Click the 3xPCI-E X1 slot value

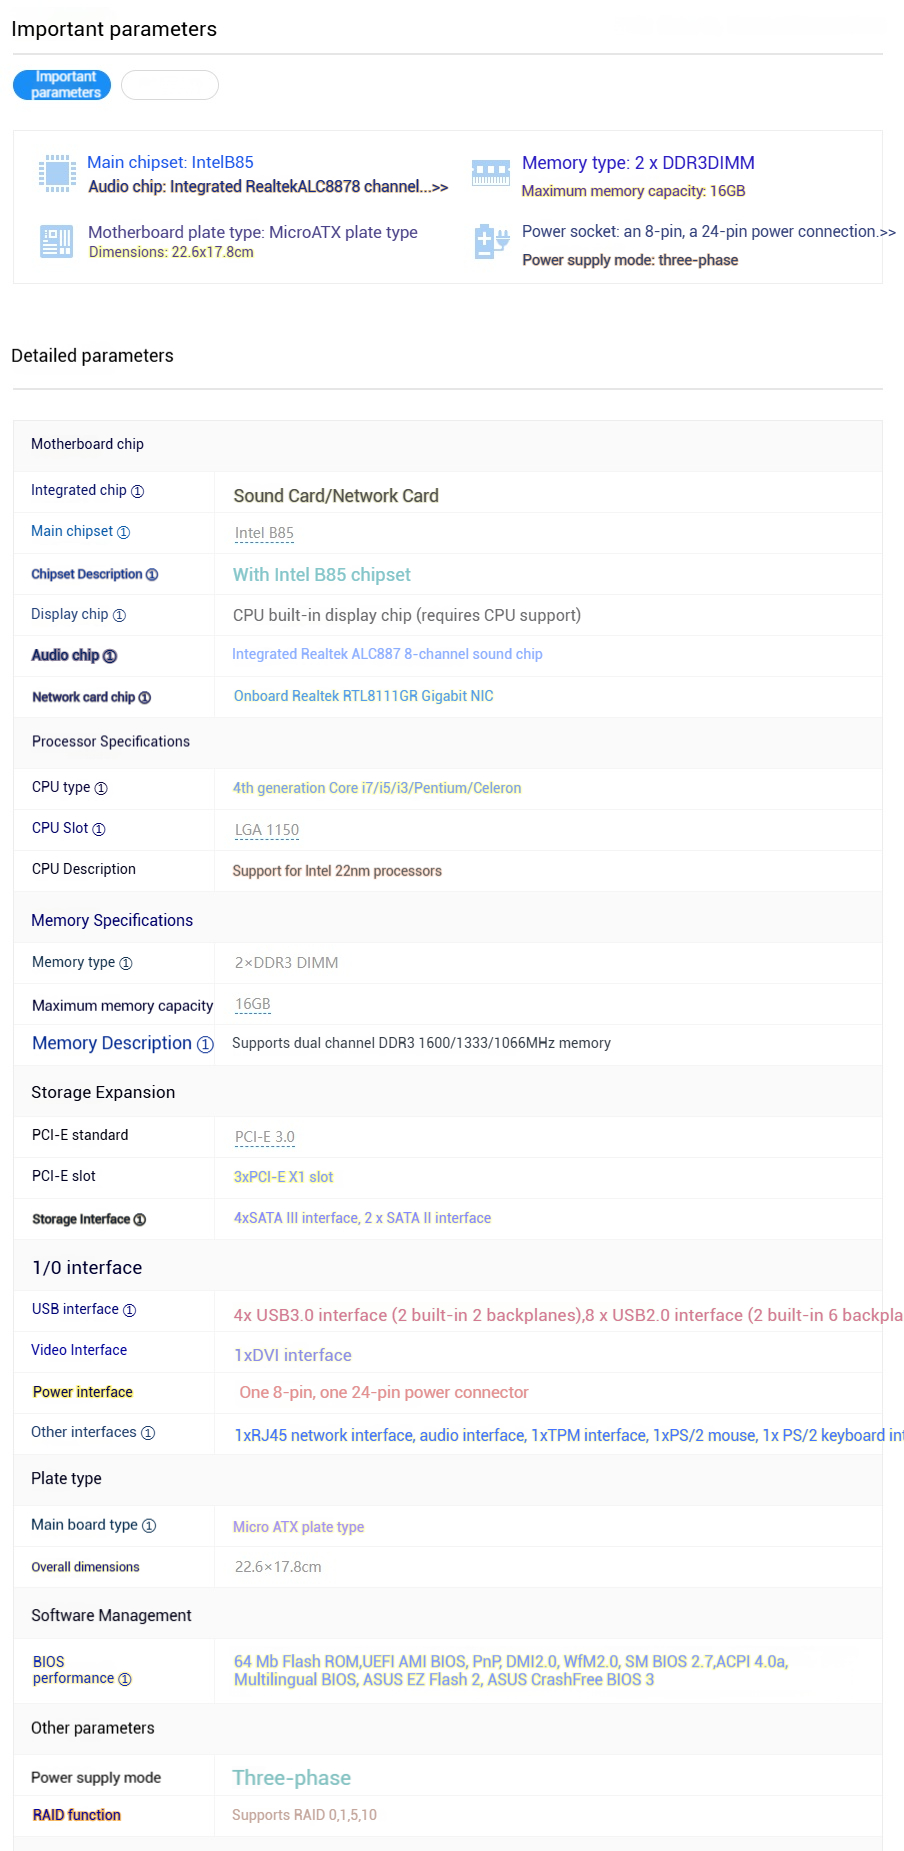pos(284,1177)
